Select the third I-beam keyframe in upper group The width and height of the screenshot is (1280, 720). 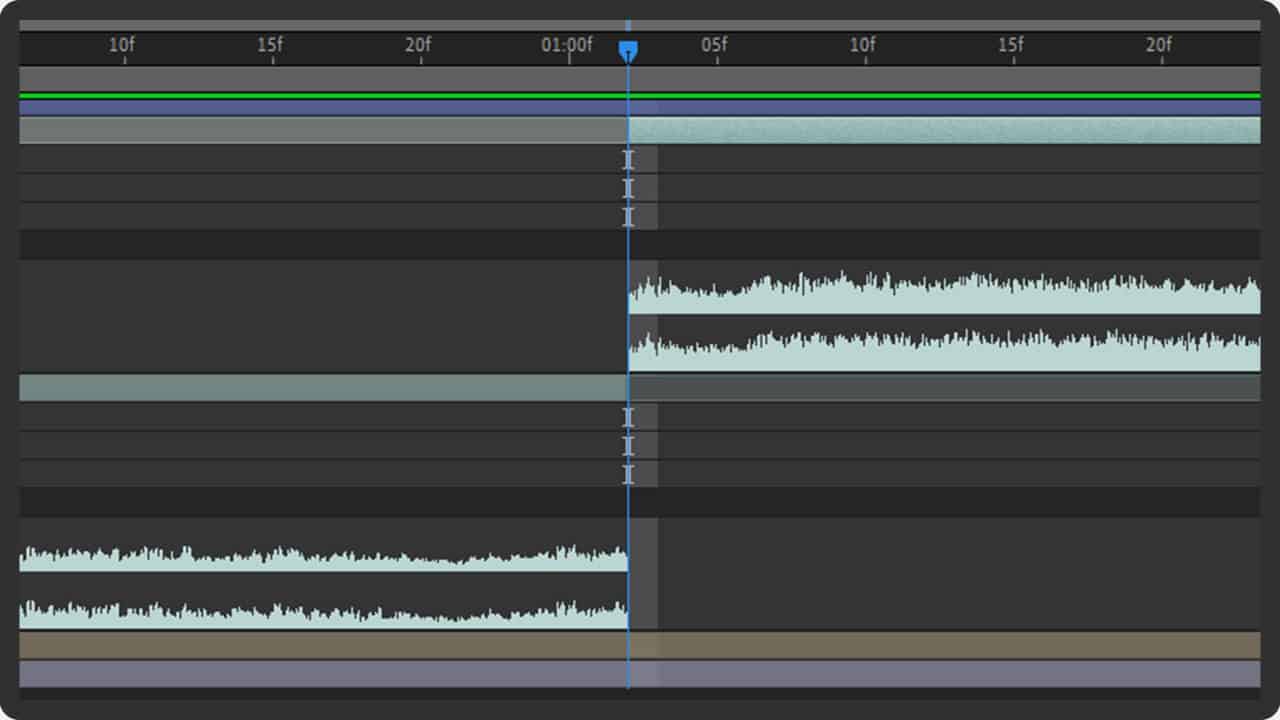click(628, 216)
